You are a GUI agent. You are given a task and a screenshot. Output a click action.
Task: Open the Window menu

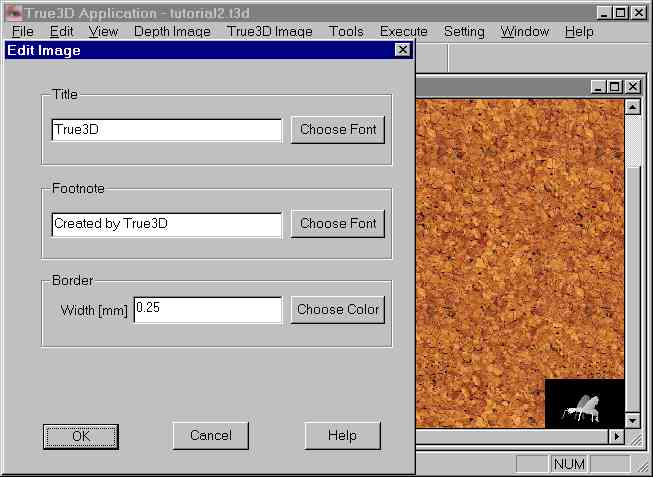[525, 32]
